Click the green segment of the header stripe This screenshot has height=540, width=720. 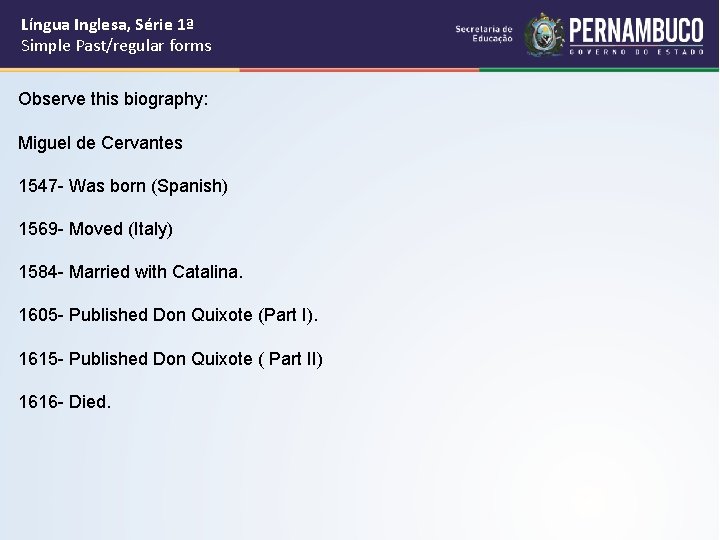pyautogui.click(x=599, y=70)
